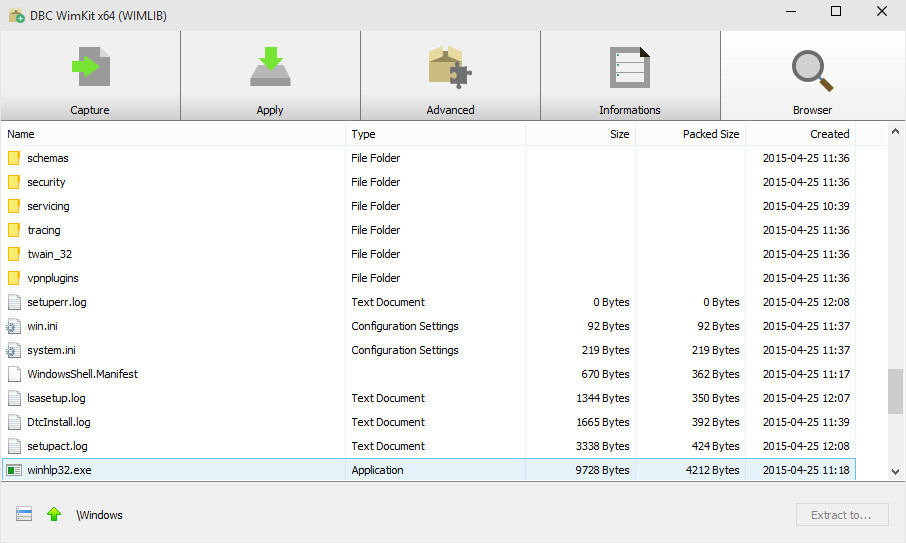Click Configuration Settings type of win.ini
This screenshot has width=906, height=543.
click(404, 326)
